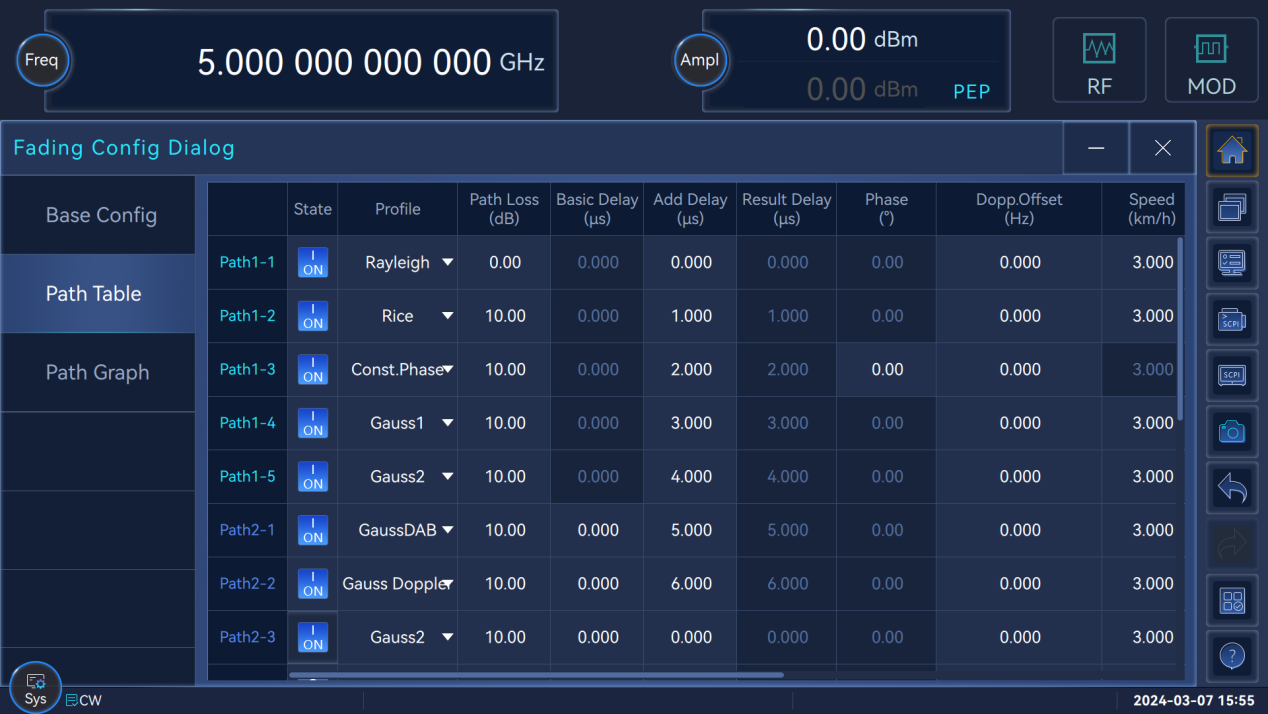Toggle the Path1-1 state switch

click(313, 263)
